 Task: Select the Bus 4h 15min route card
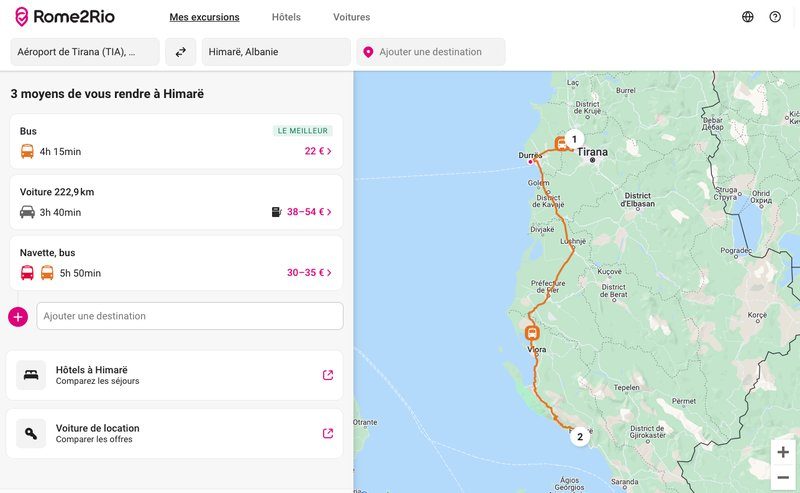pos(176,141)
